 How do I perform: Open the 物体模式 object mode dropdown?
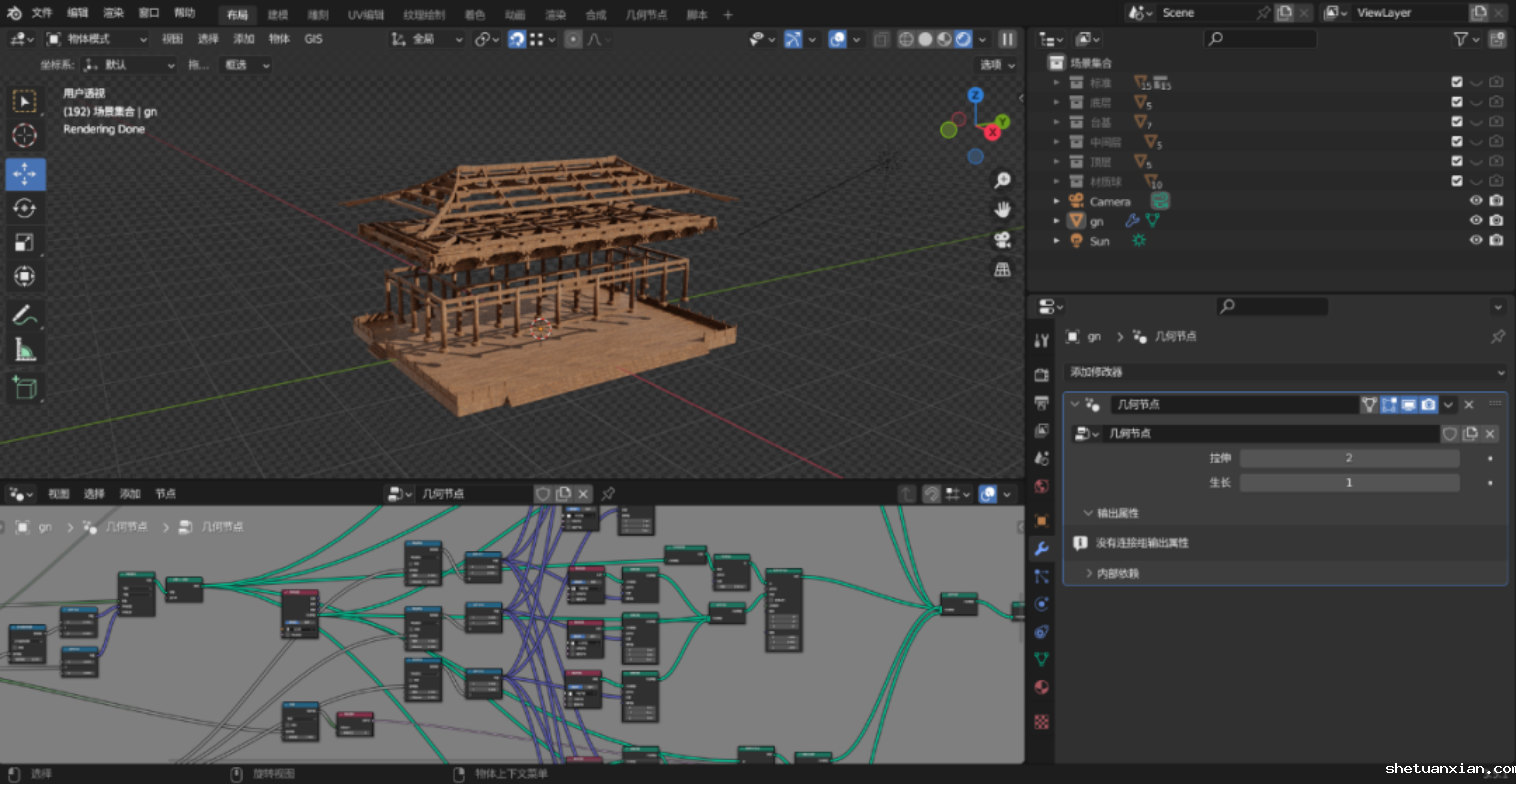click(x=97, y=39)
